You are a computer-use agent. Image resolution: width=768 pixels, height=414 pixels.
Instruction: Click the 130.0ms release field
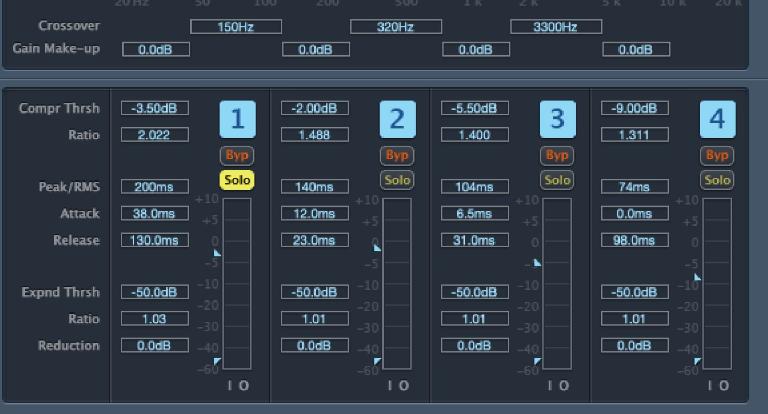155,240
